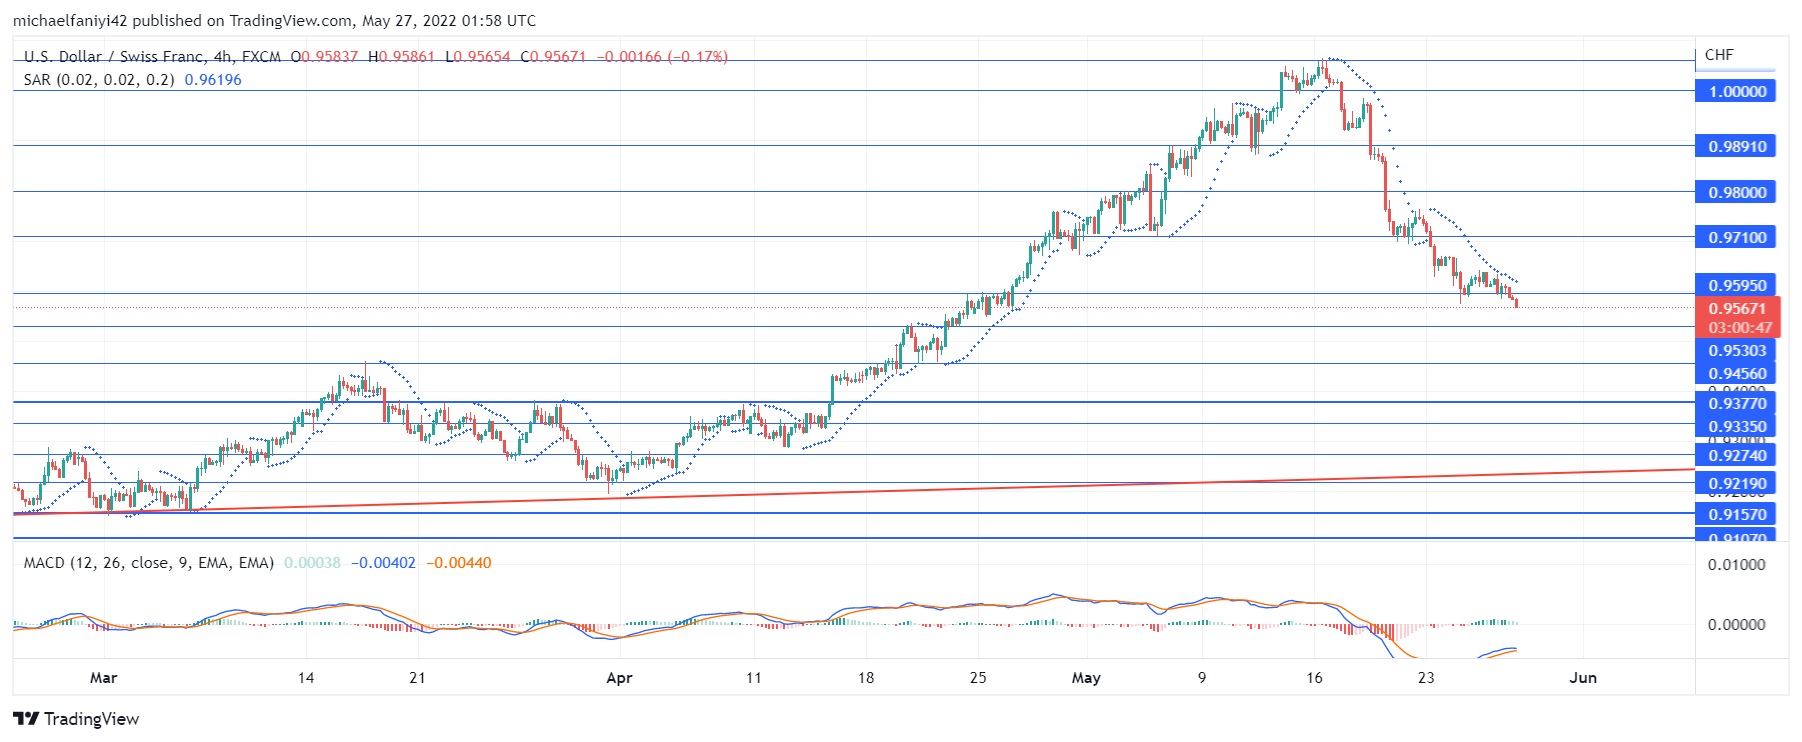1802x742 pixels.
Task: Click the CHF currency label
Action: pos(1719,55)
